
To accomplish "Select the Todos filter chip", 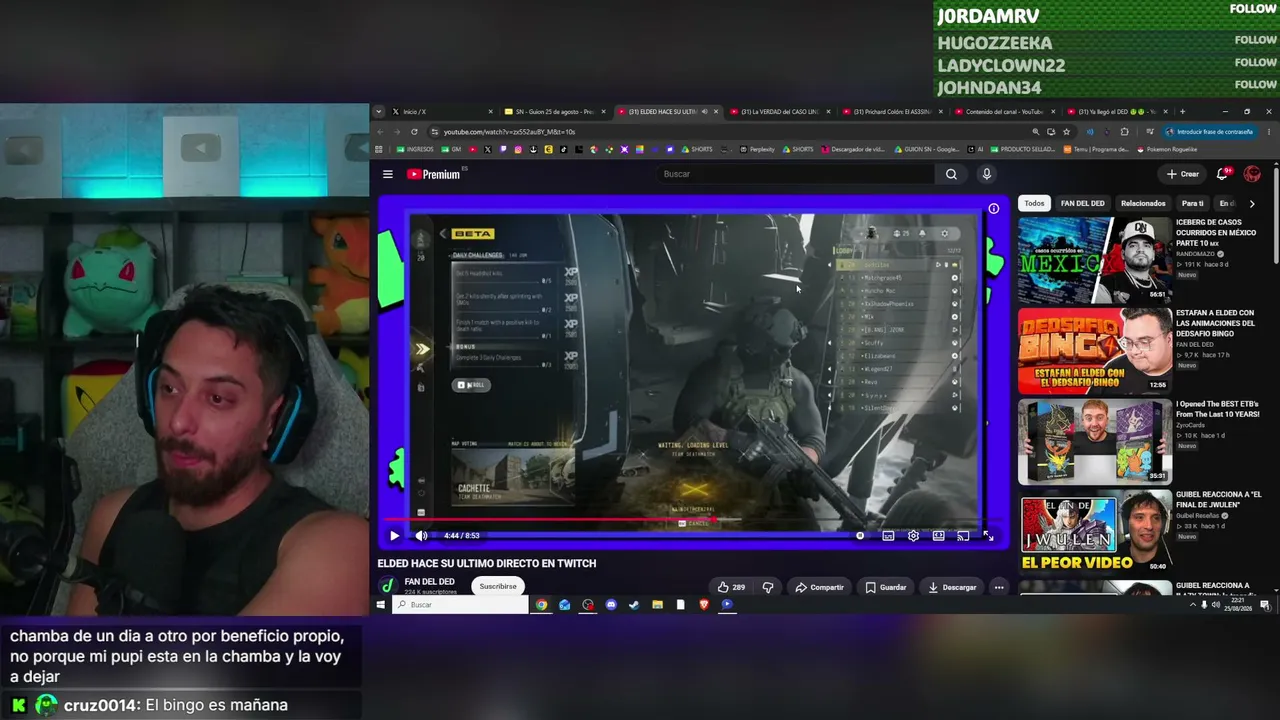I will pos(1034,203).
